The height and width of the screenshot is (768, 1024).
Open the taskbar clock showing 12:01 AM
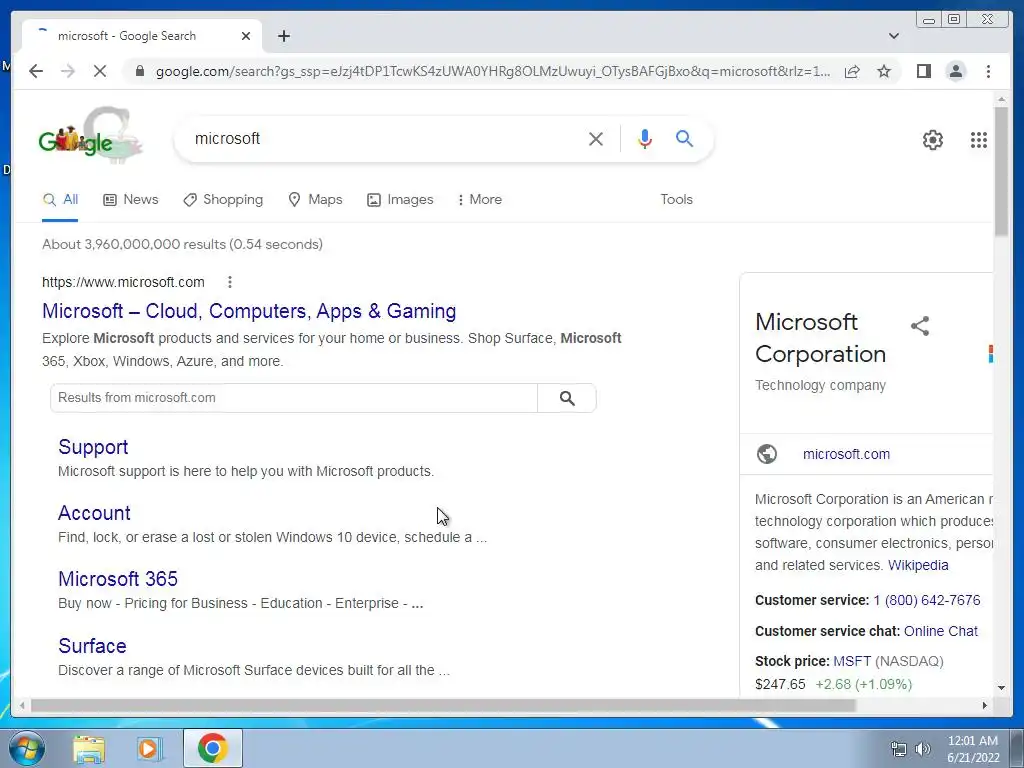point(973,749)
